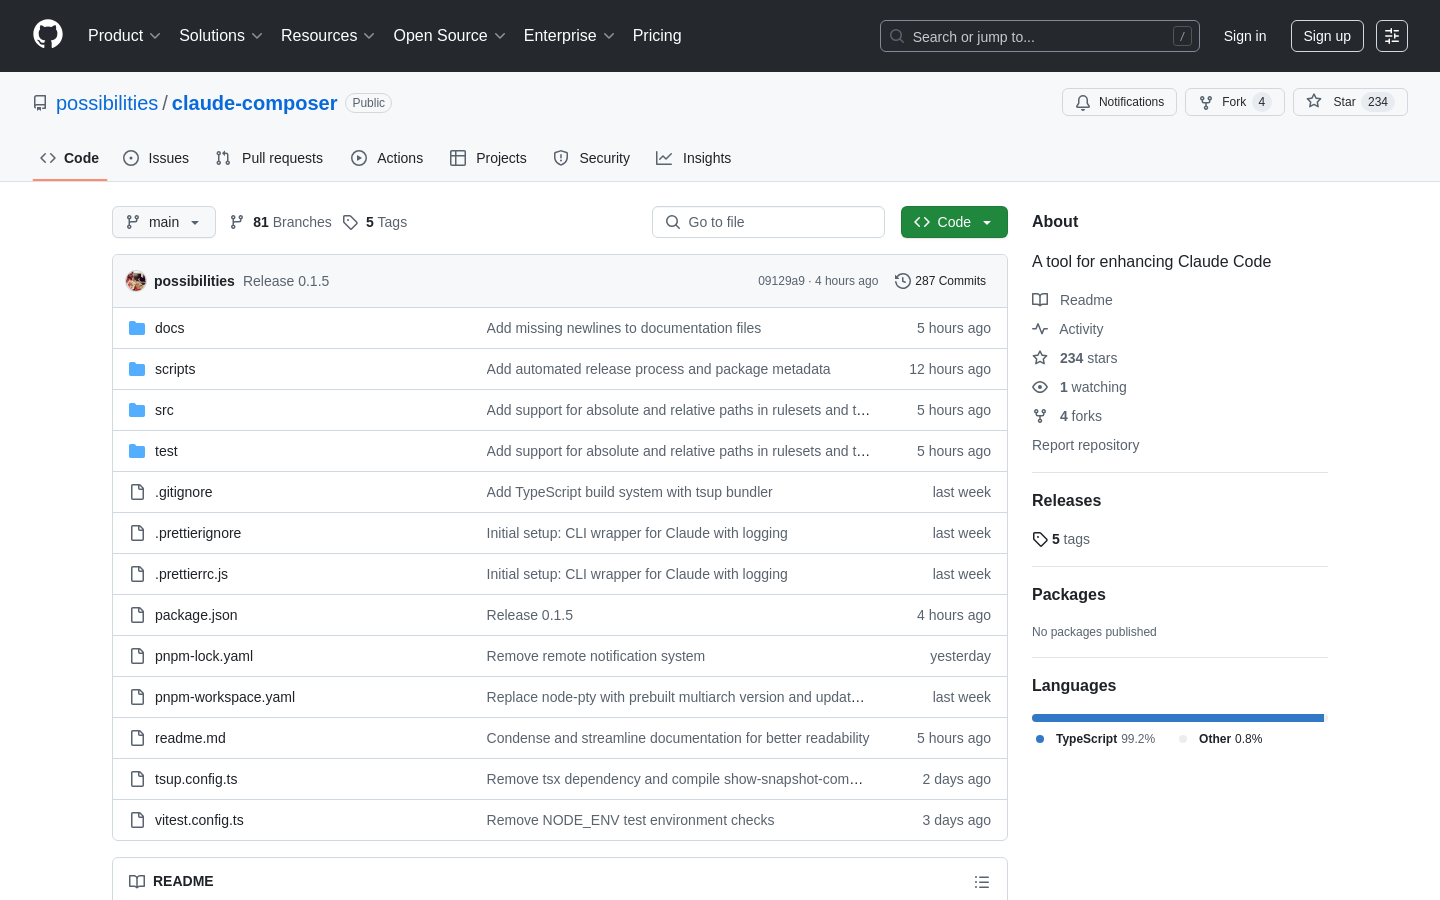The image size is (1440, 900).
Task: Open commit 'Remove remote notification system'
Action: click(x=596, y=656)
